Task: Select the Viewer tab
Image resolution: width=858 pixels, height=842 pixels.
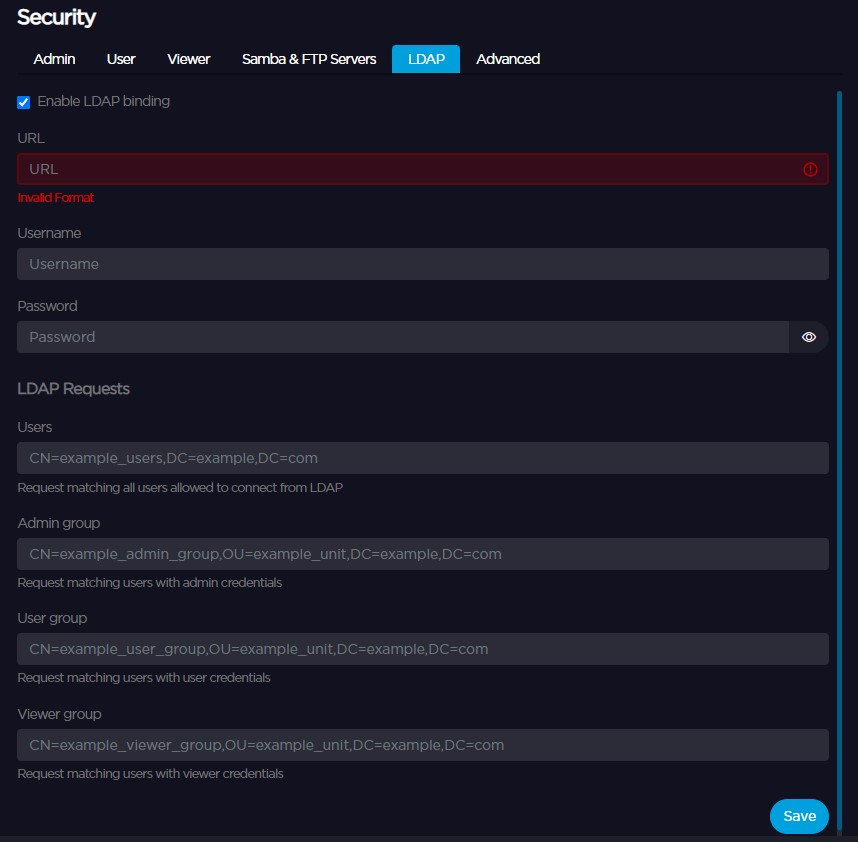Action: point(188,59)
